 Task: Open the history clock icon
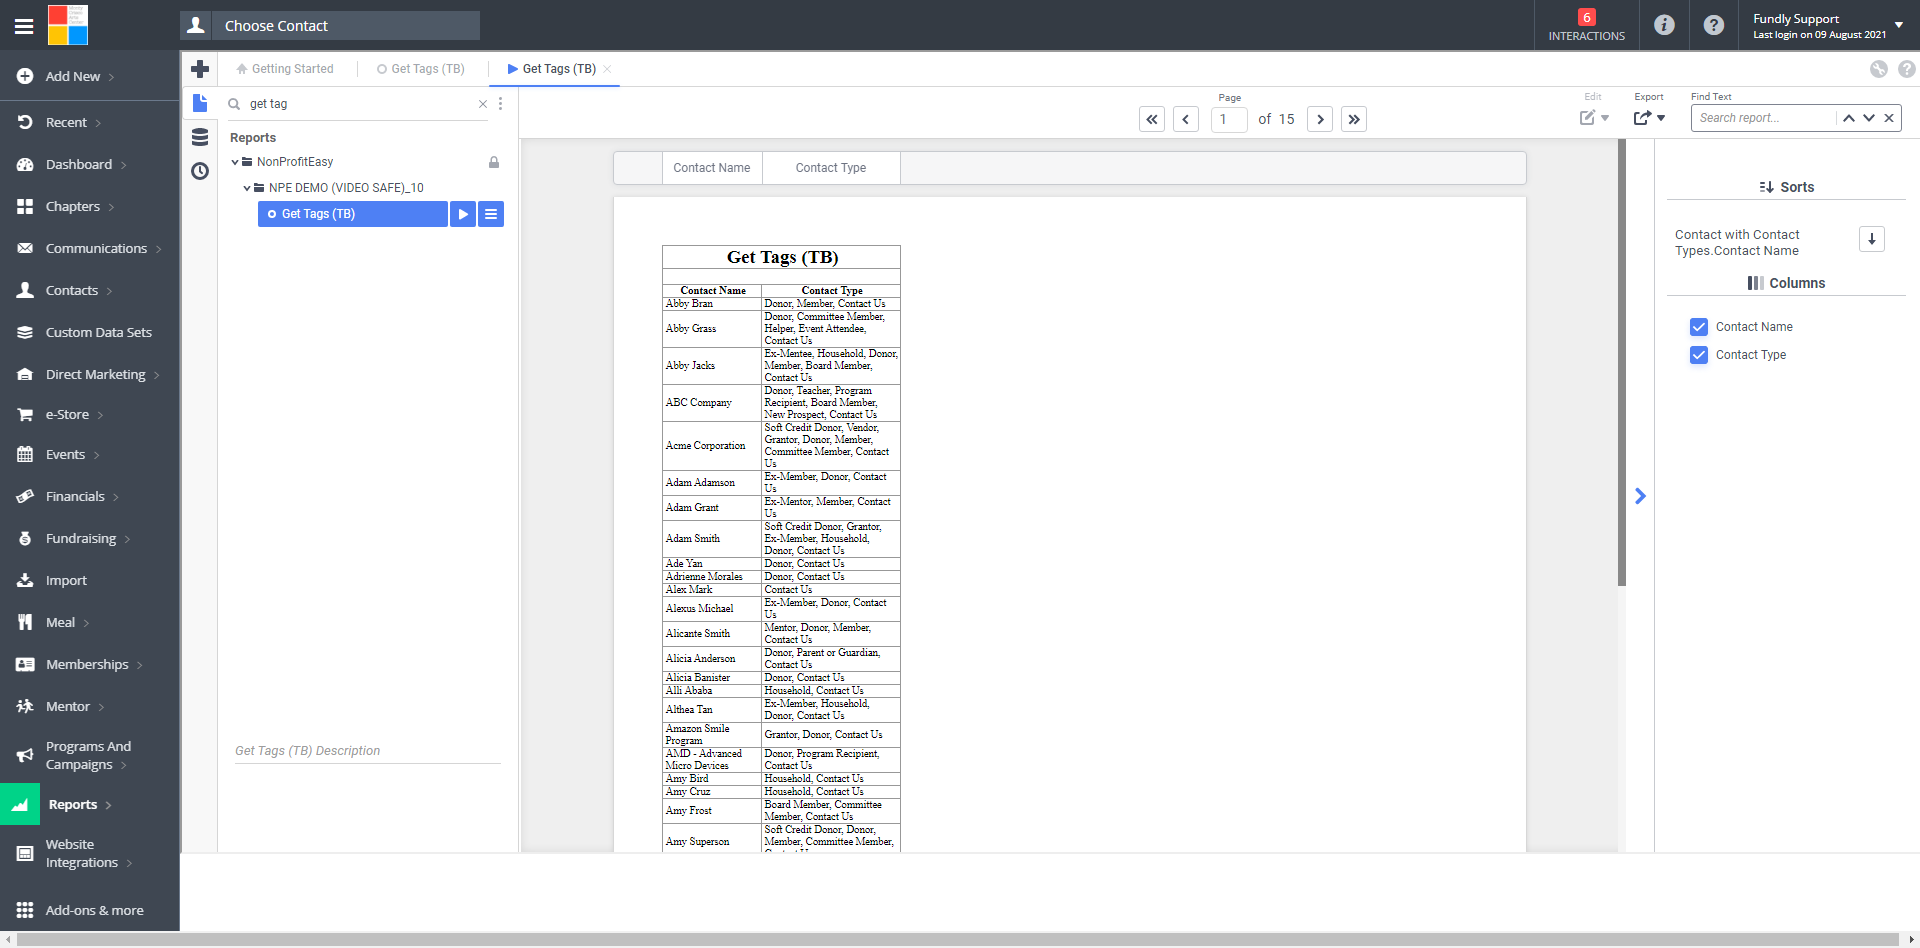[200, 171]
